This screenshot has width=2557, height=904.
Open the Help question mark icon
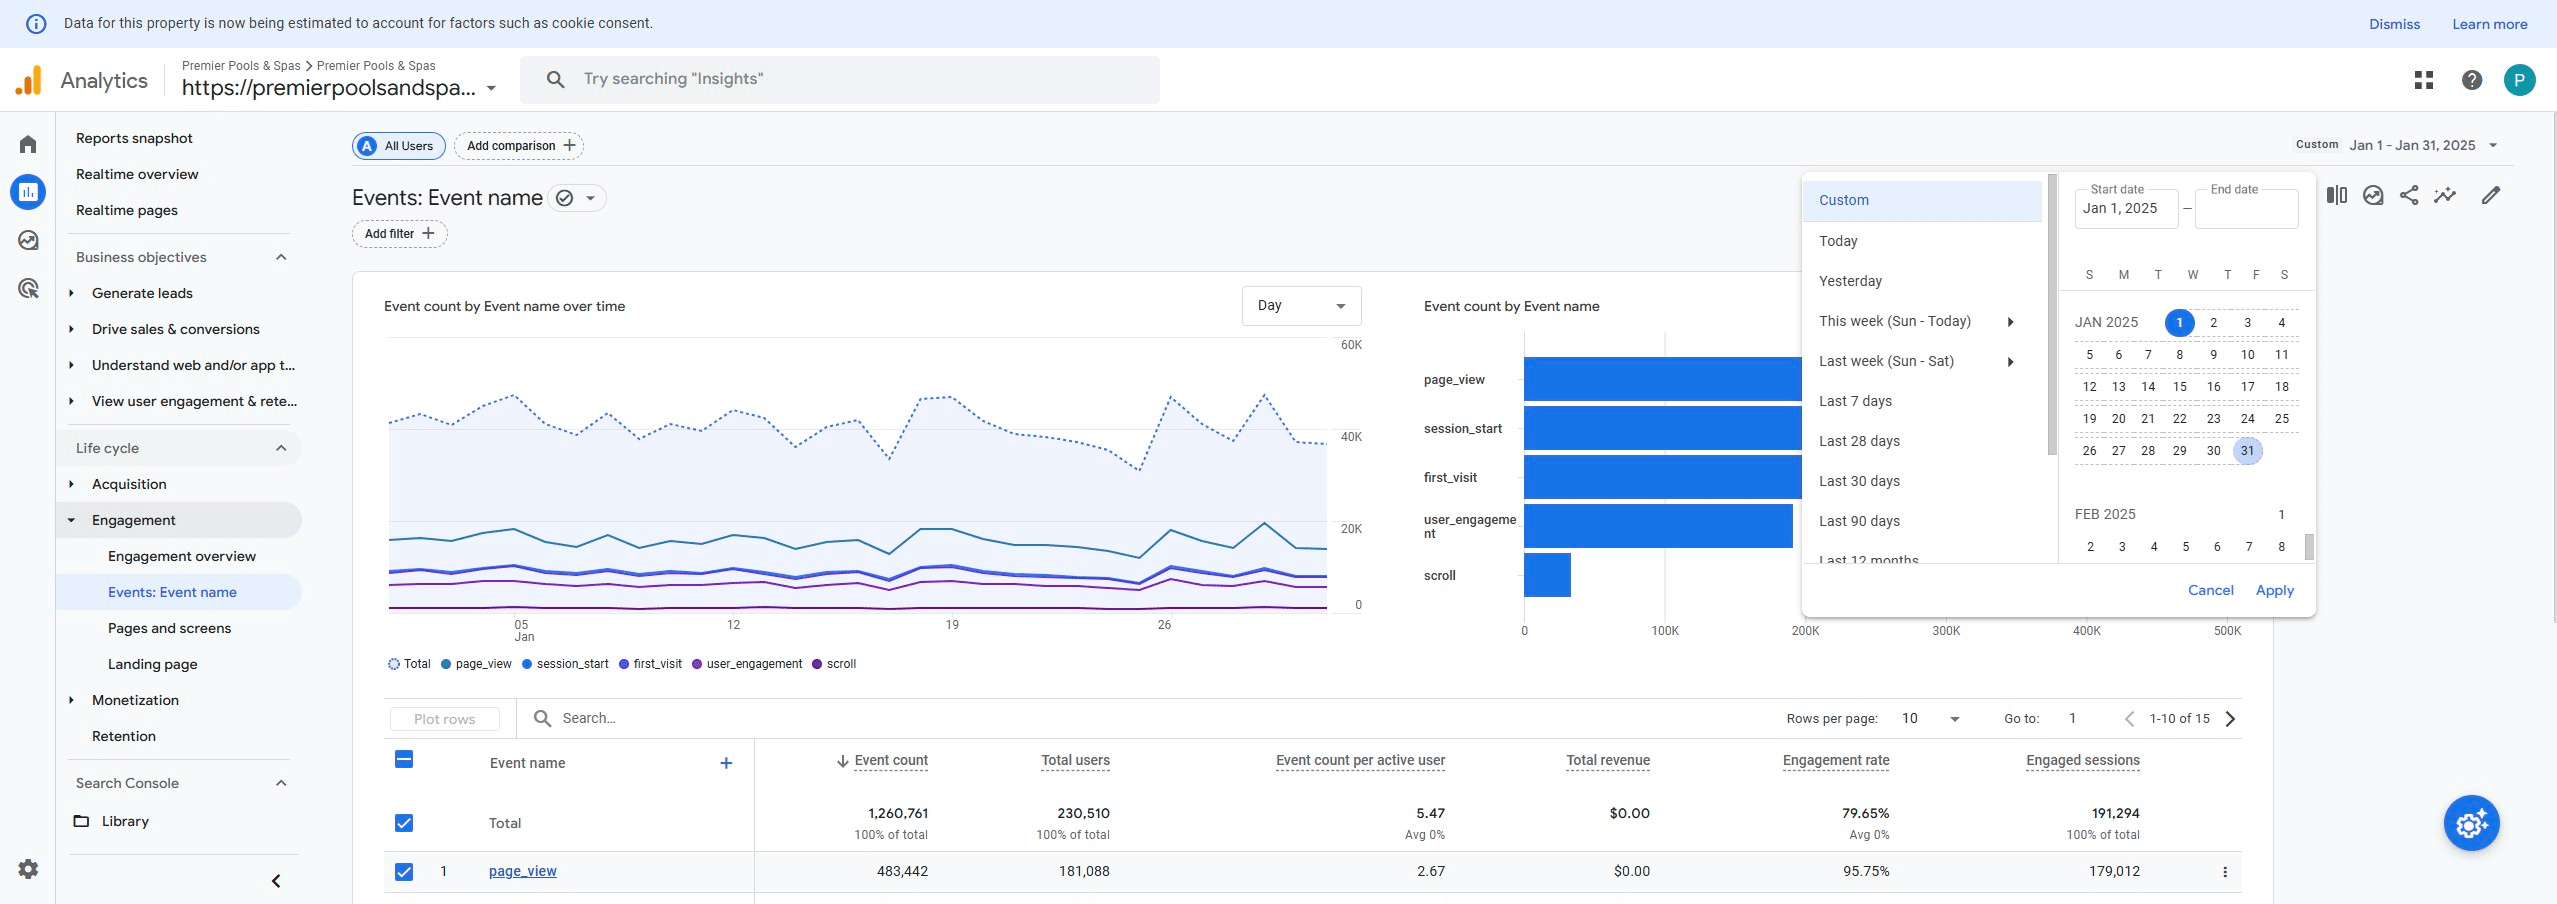click(x=2472, y=80)
